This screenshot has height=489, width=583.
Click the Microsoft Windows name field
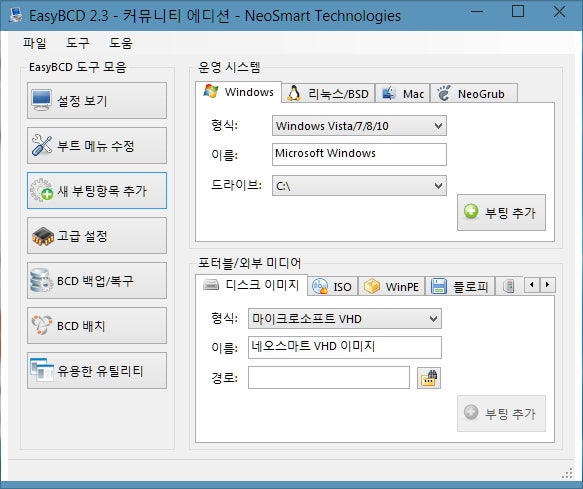[359, 154]
